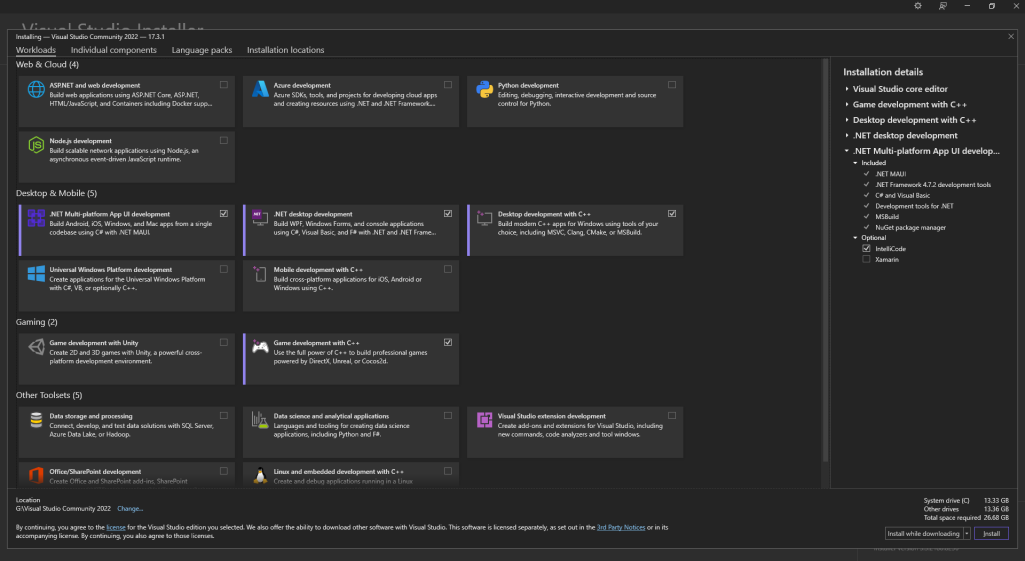Check Data storage and processing workload
Viewport: 1025px width, 561px height.
pyautogui.click(x=224, y=415)
